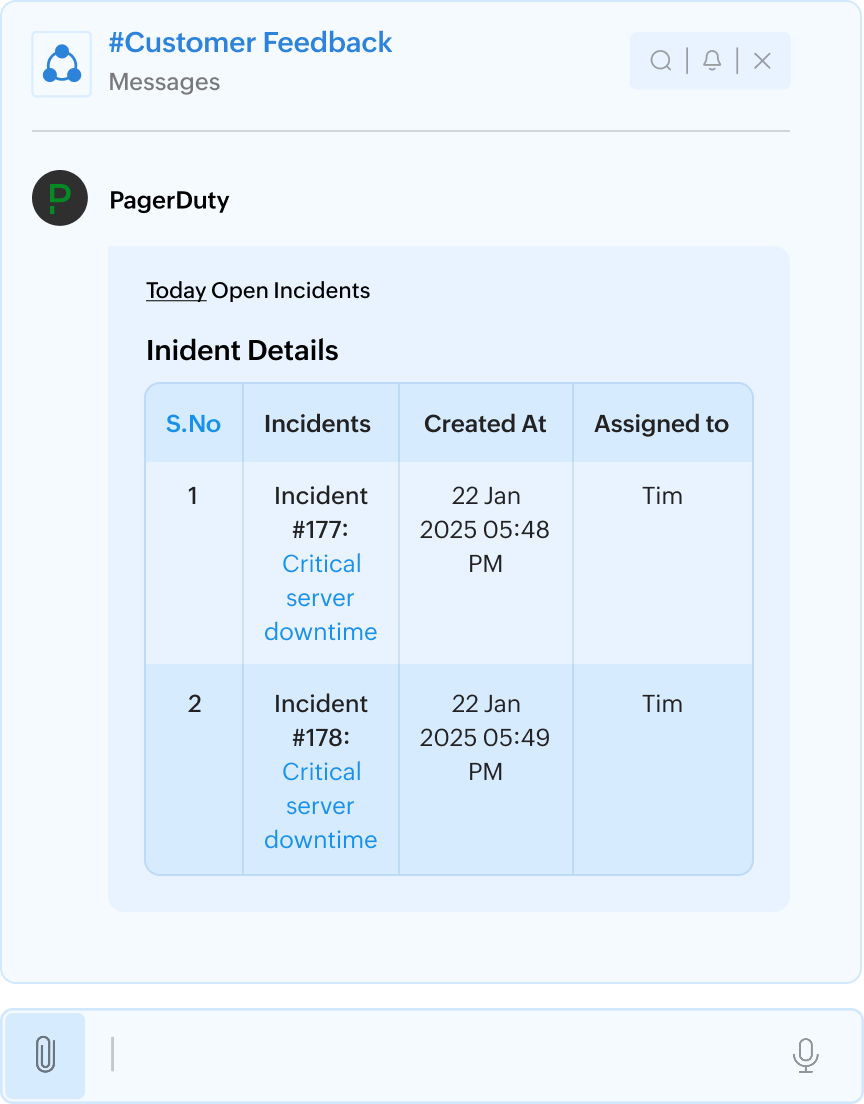
Task: Open Incident #178 Critical server downtime link
Action: [x=321, y=806]
